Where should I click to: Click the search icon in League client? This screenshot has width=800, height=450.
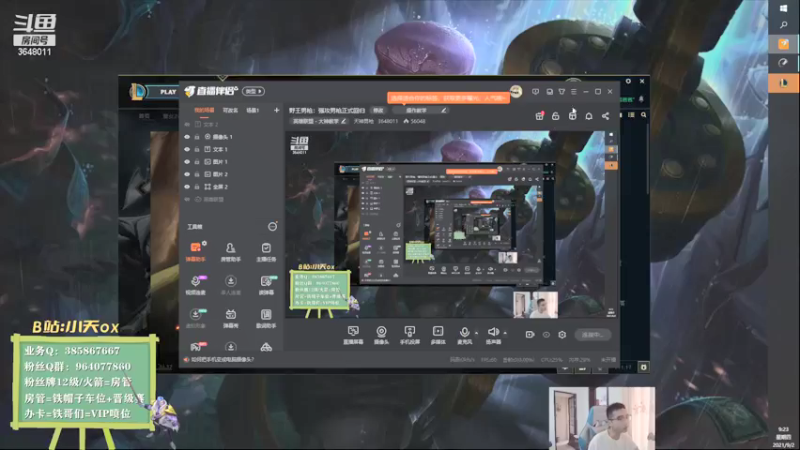click(x=644, y=115)
